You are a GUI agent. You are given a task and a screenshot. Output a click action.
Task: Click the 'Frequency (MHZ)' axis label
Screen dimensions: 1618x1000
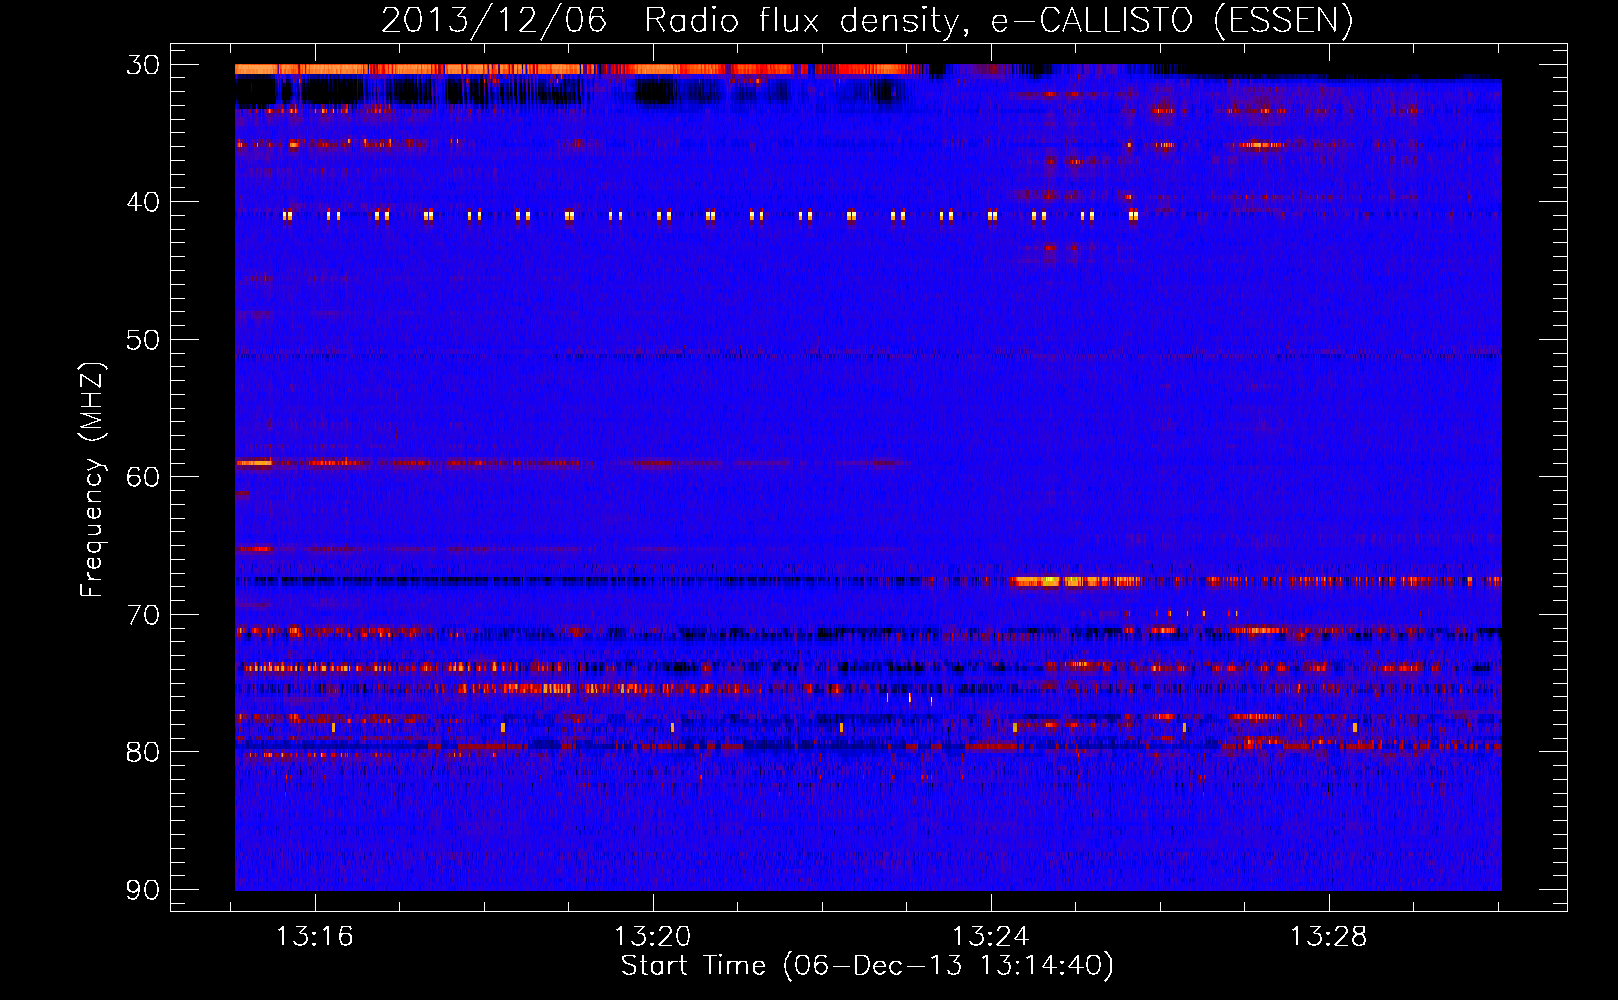(x=92, y=480)
